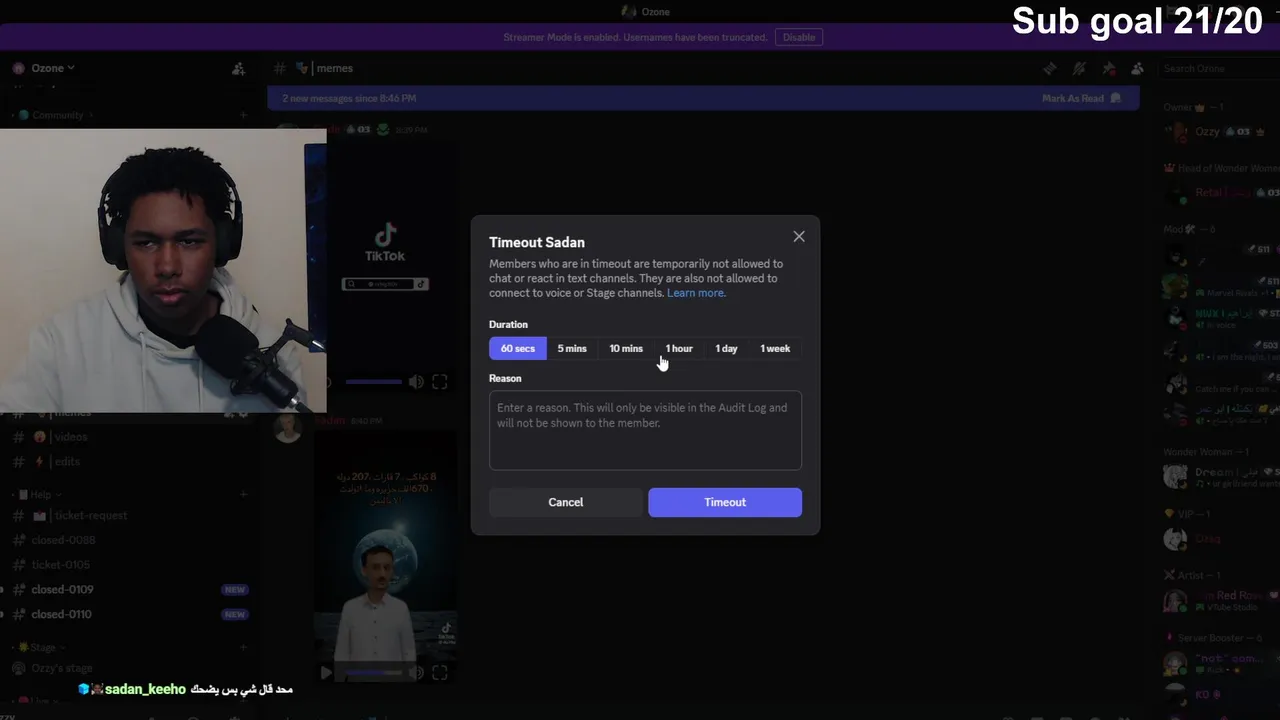Mute the TikTok video volume icon
The image size is (1280, 720).
click(x=416, y=382)
